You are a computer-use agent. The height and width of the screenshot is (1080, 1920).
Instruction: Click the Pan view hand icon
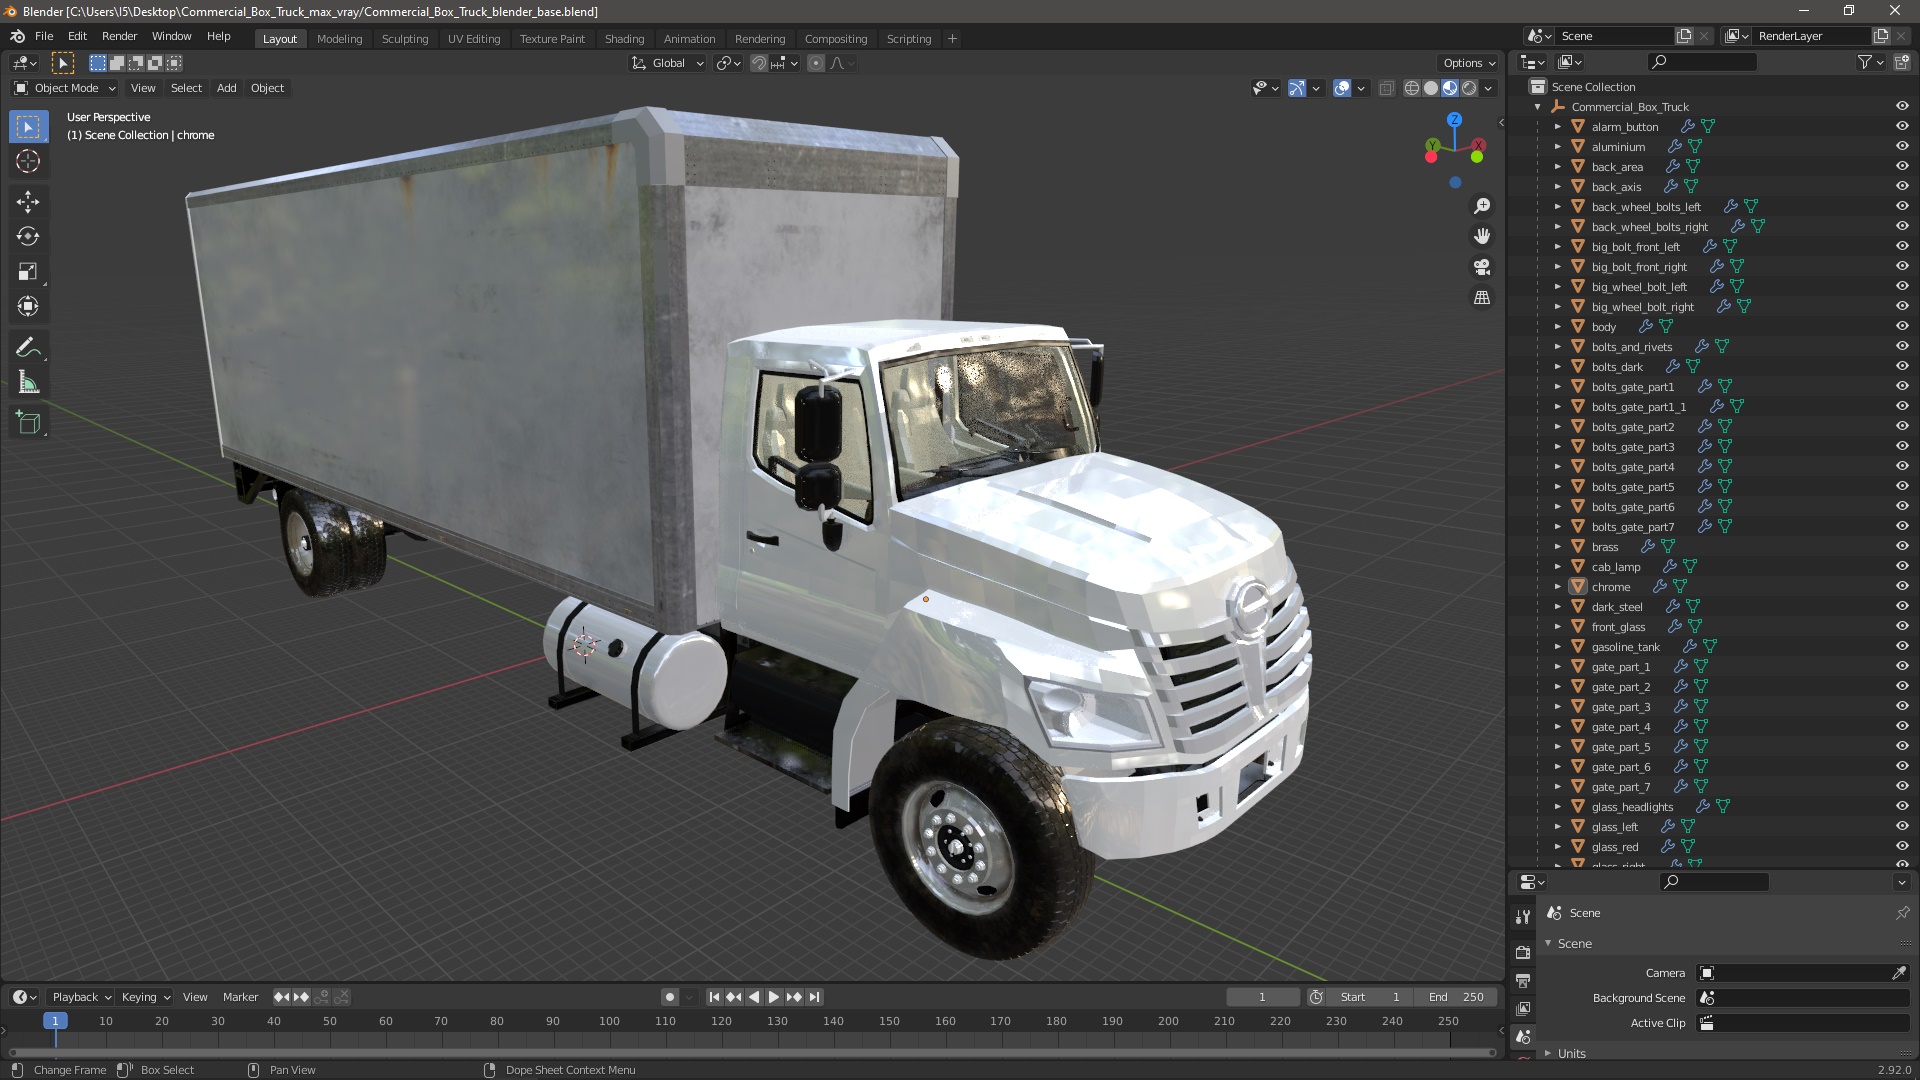click(x=1482, y=236)
